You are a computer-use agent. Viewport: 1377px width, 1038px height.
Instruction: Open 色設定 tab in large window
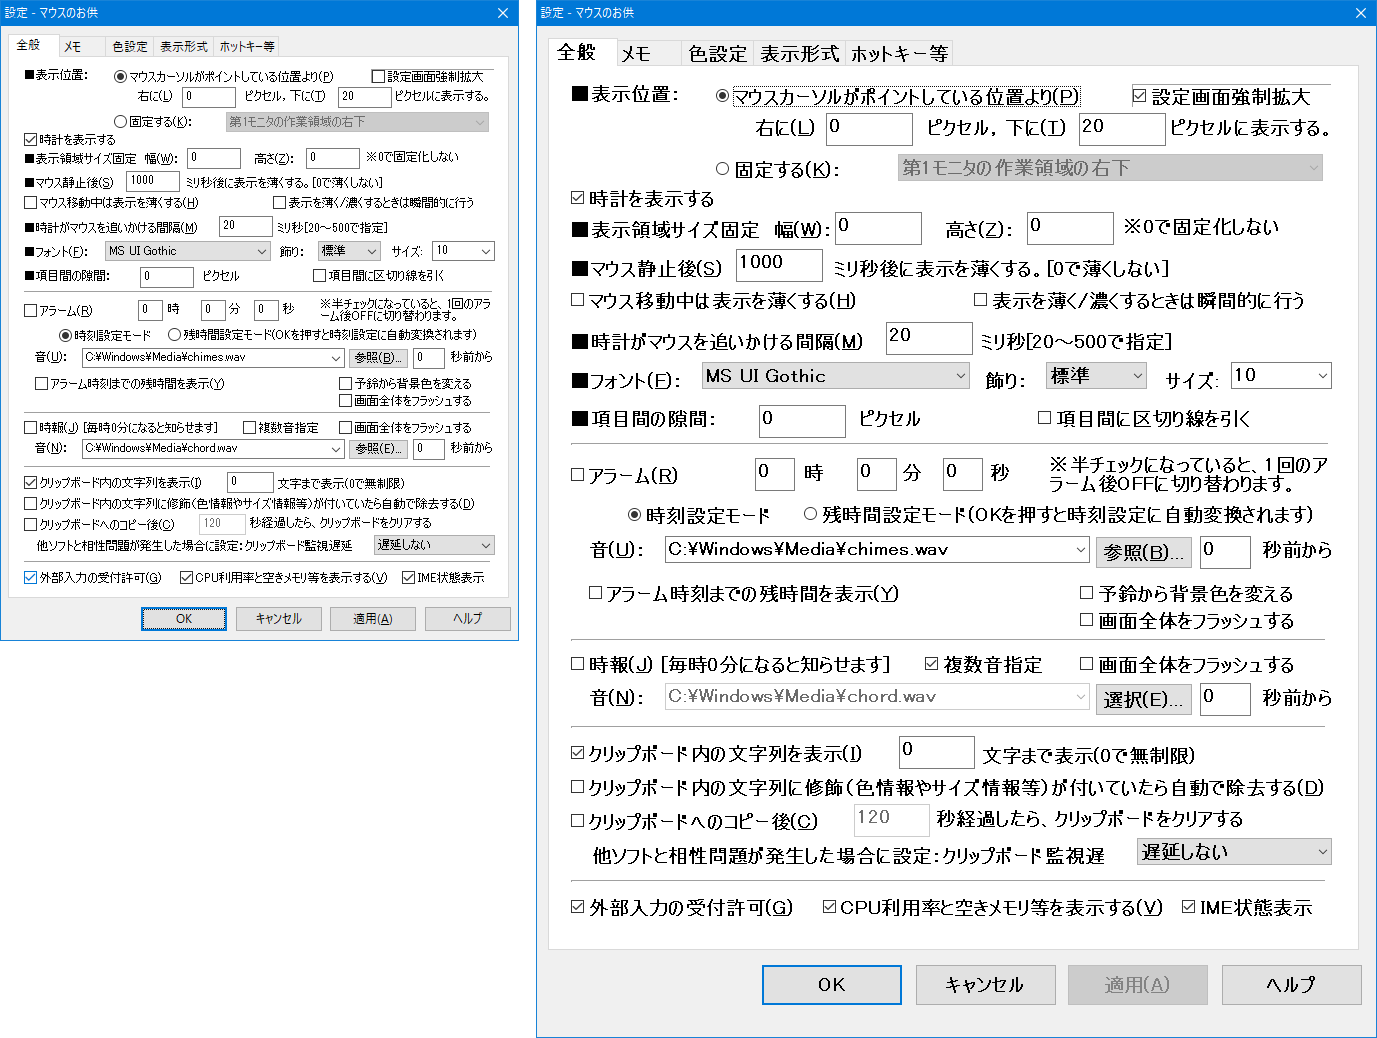pyautogui.click(x=717, y=54)
